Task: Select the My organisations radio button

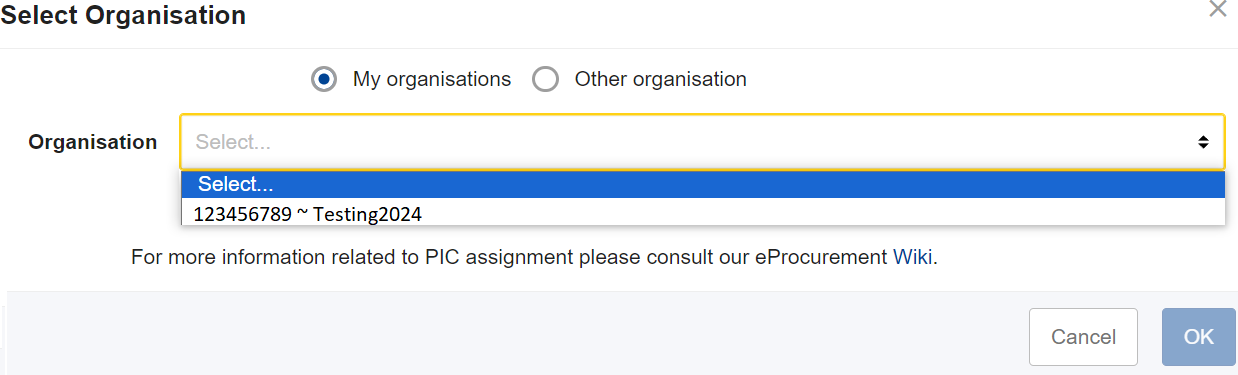Action: (x=323, y=79)
